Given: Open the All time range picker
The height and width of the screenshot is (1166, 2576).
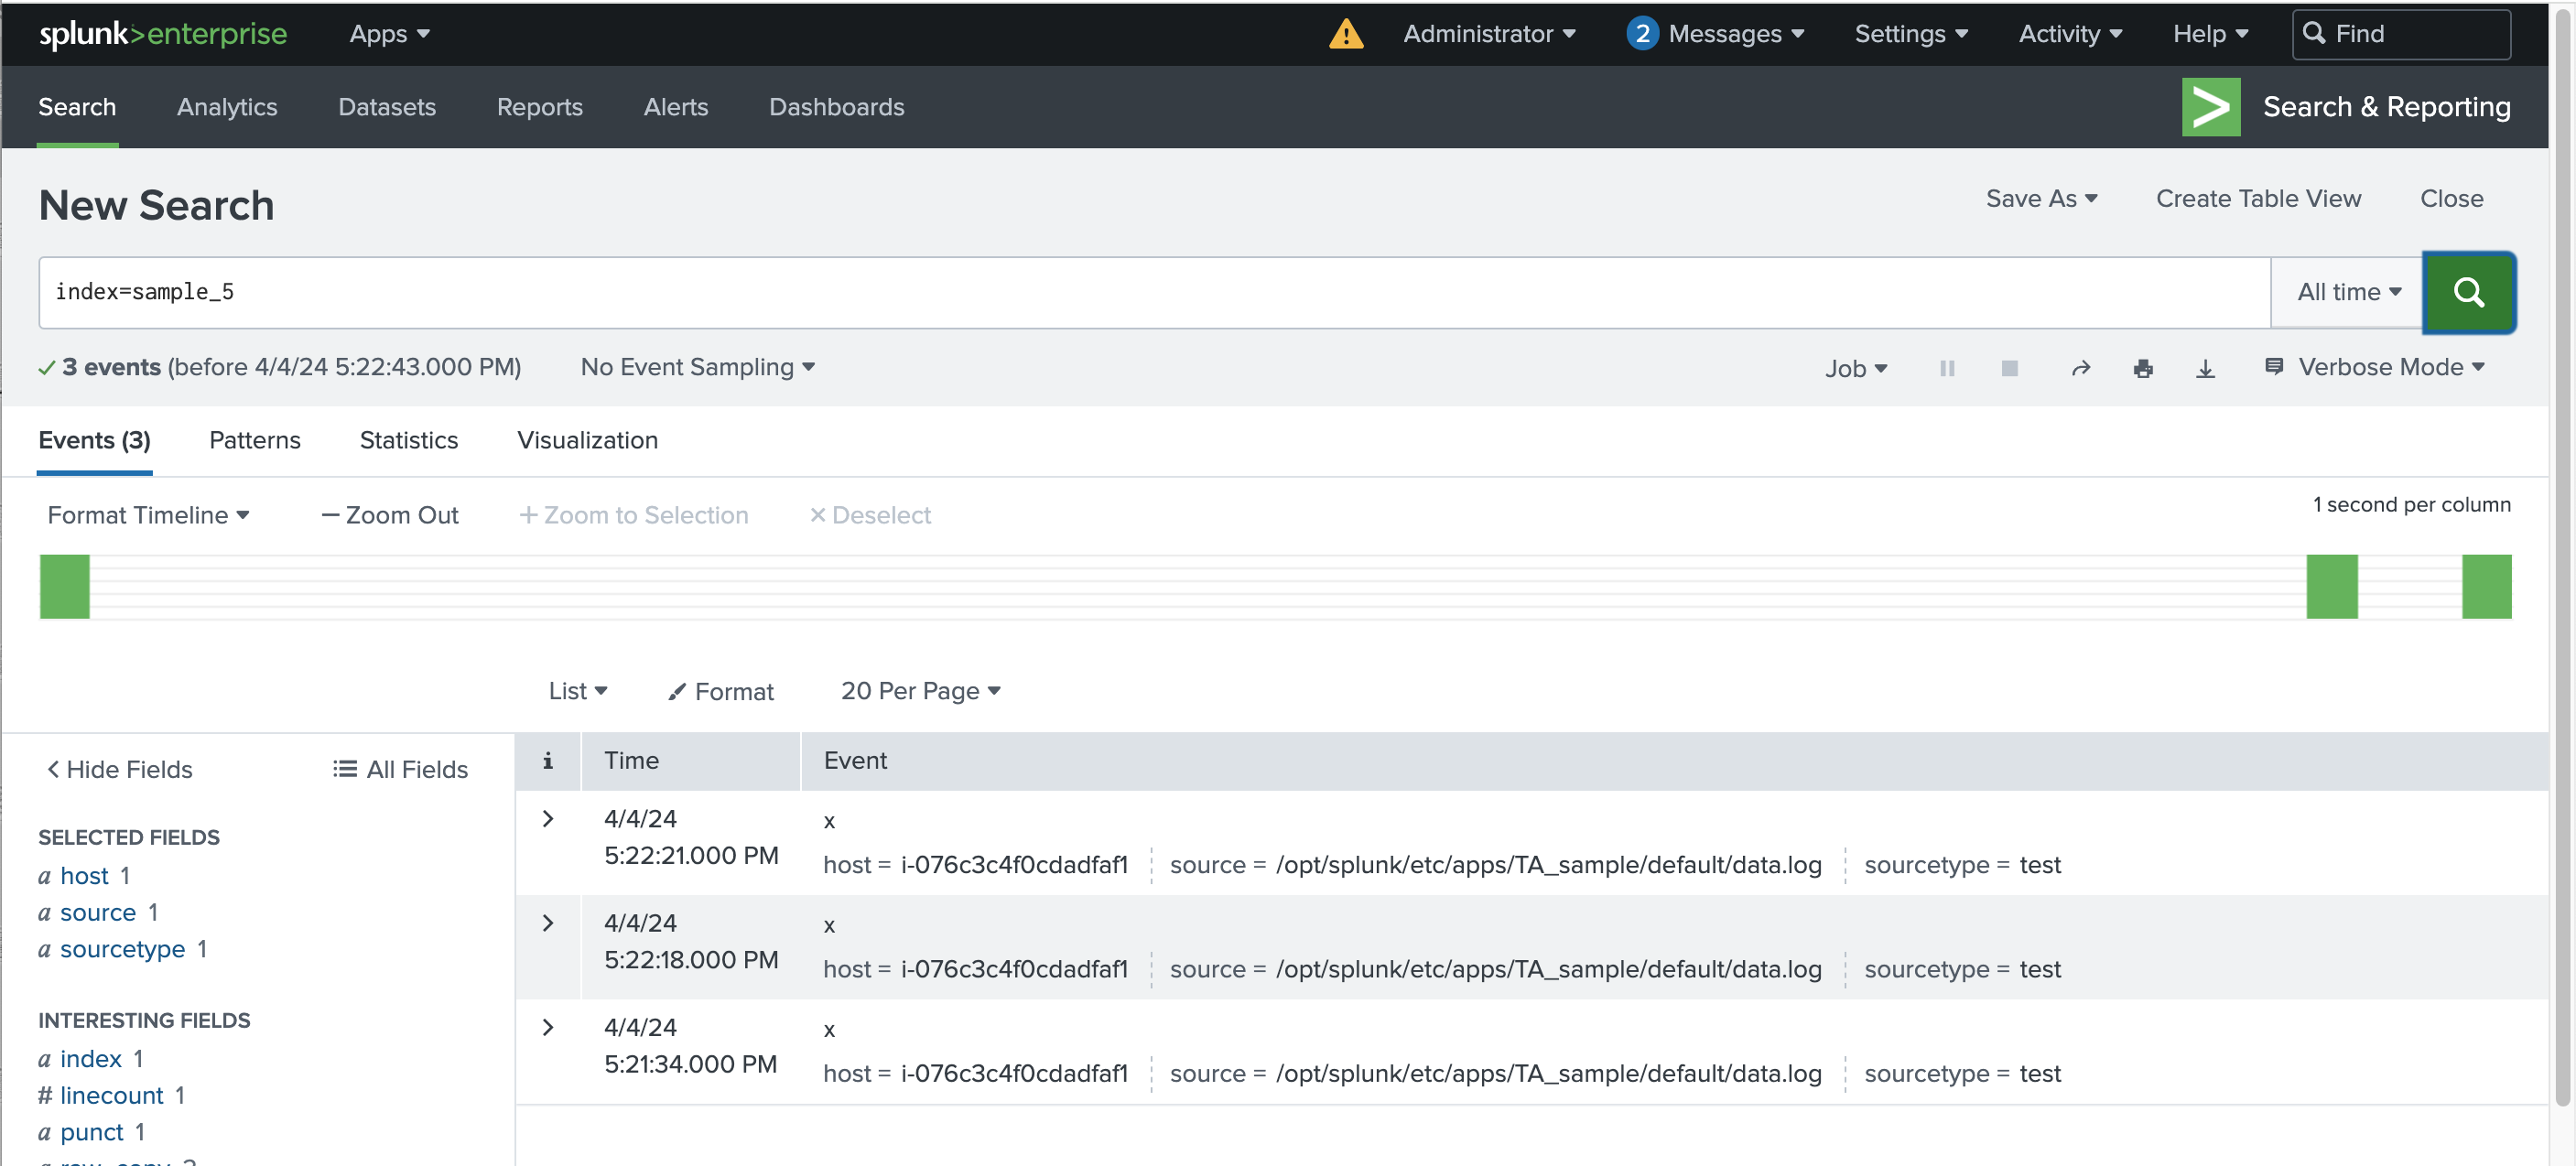Looking at the screenshot, I should pos(2347,292).
